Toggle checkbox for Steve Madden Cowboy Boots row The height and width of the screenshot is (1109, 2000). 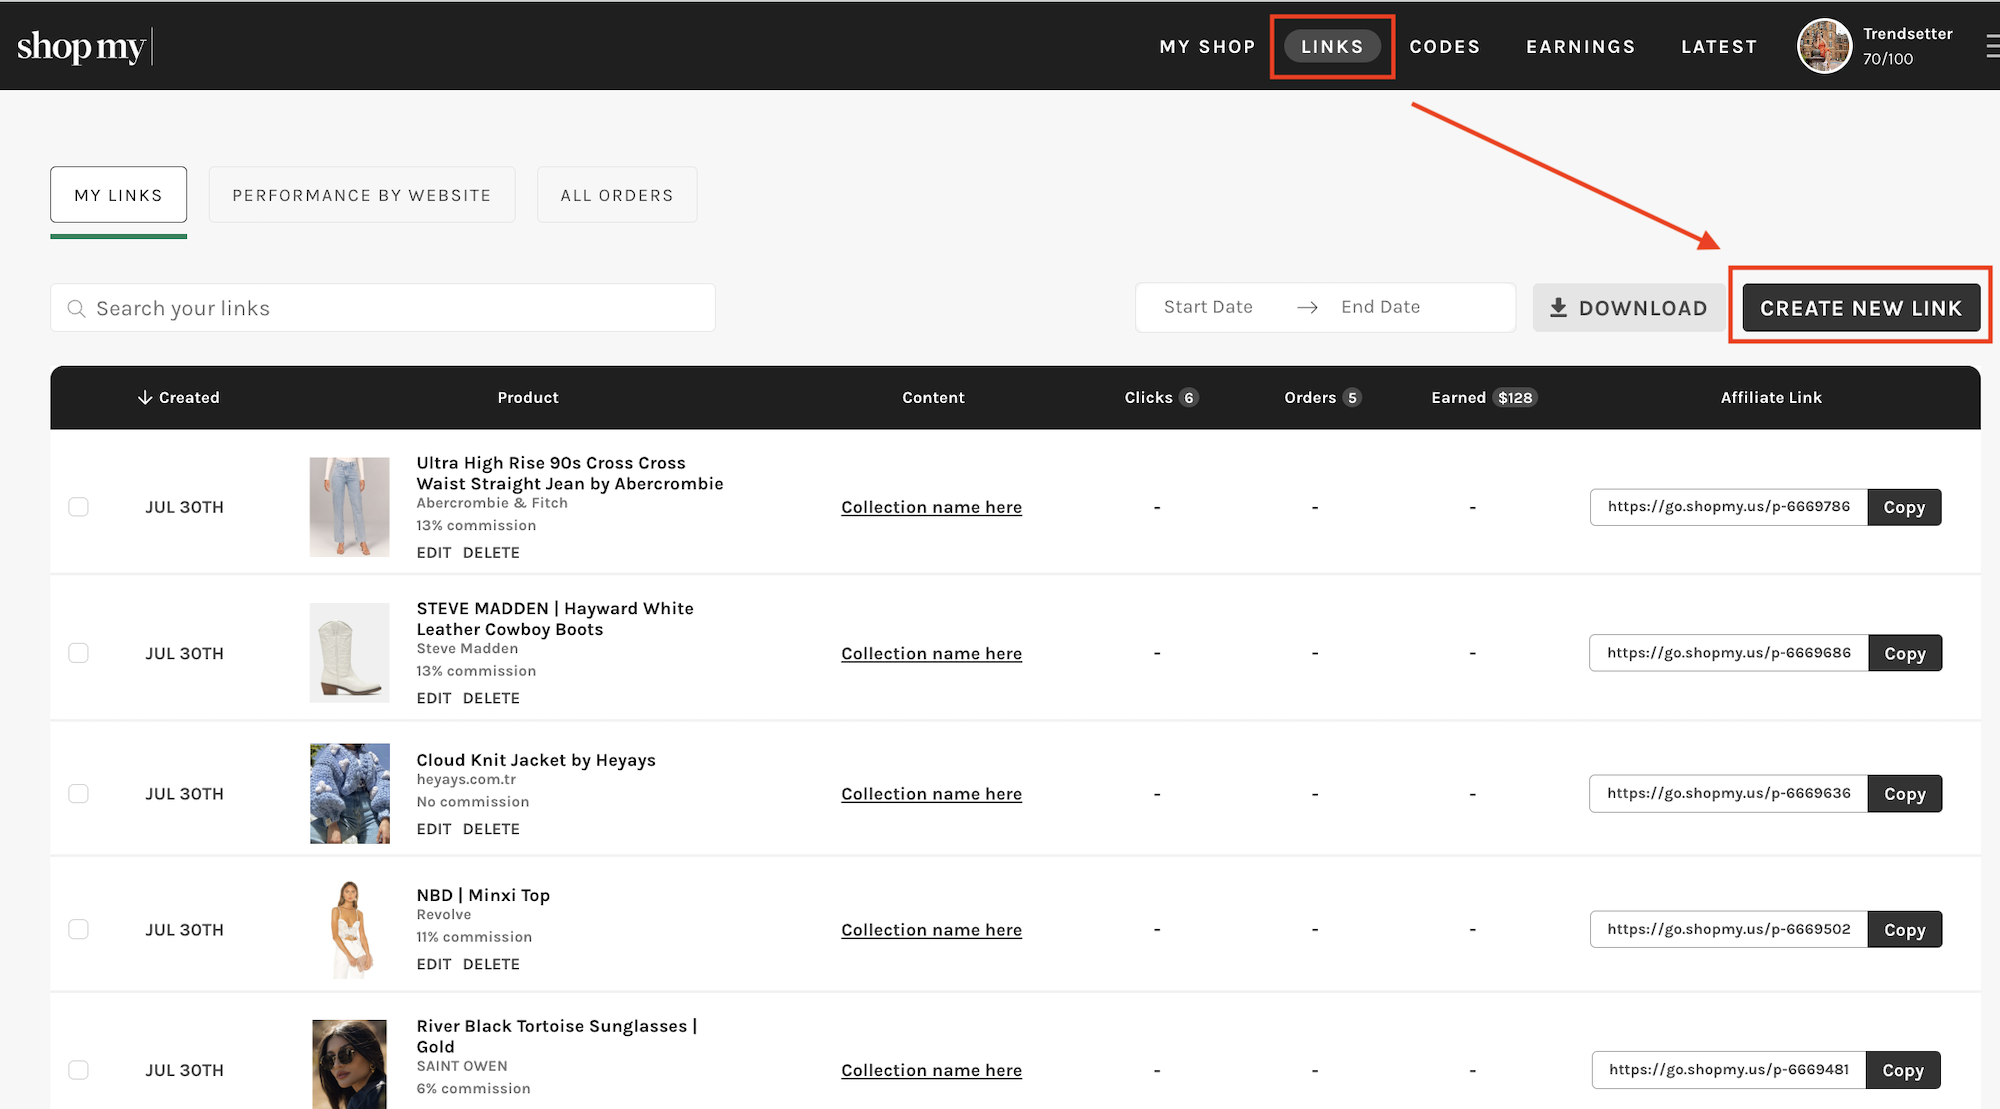pos(76,651)
